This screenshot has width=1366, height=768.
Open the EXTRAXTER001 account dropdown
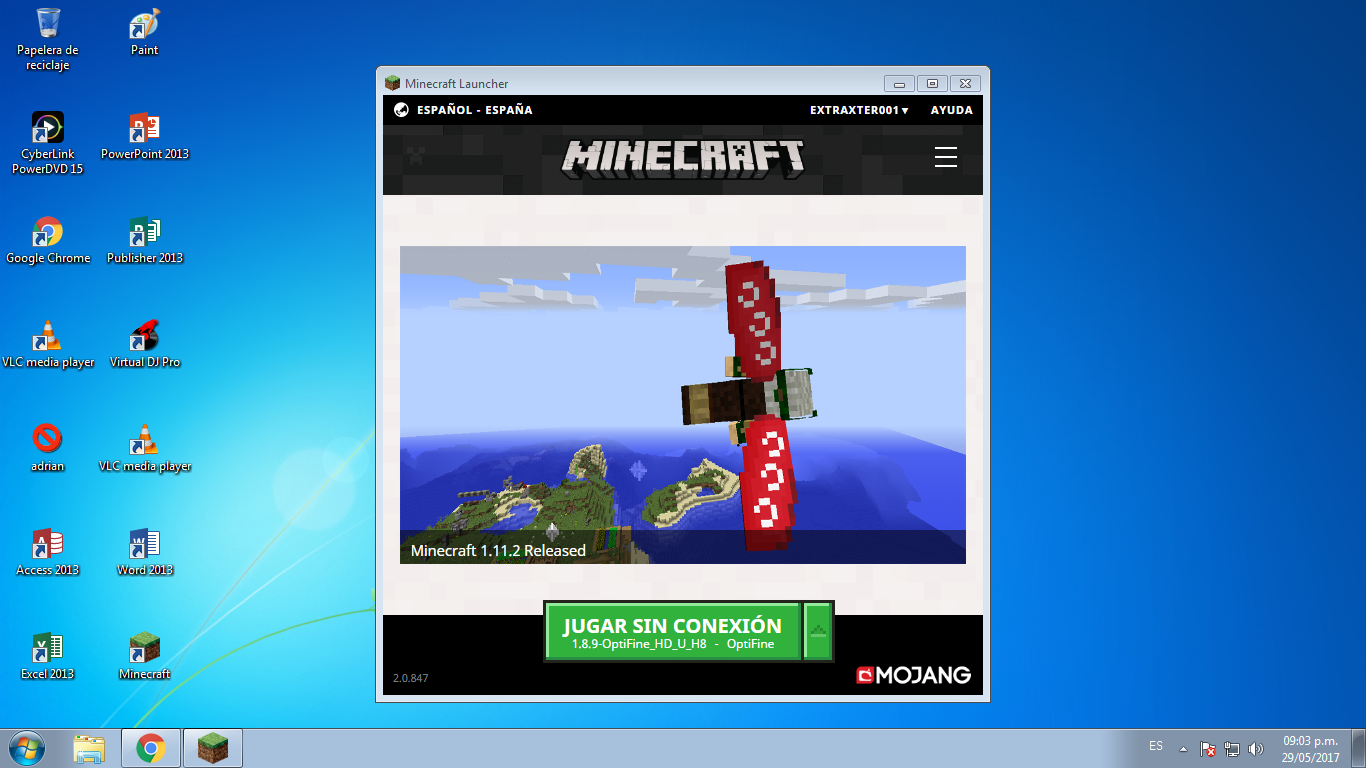[859, 110]
